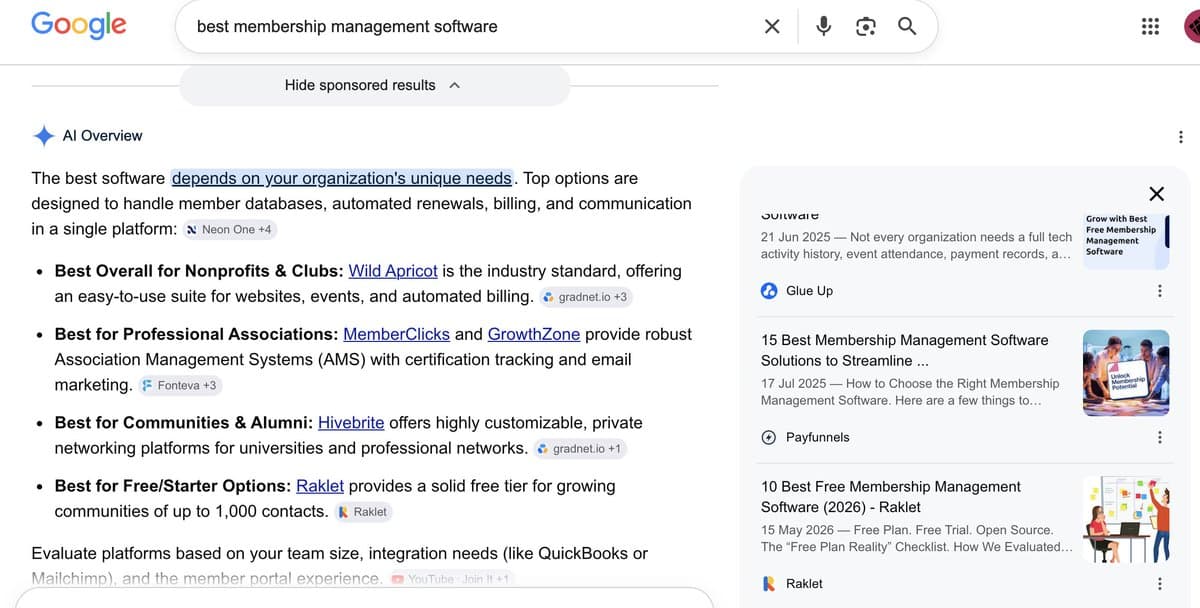Click the magnifying glass search icon

907,26
